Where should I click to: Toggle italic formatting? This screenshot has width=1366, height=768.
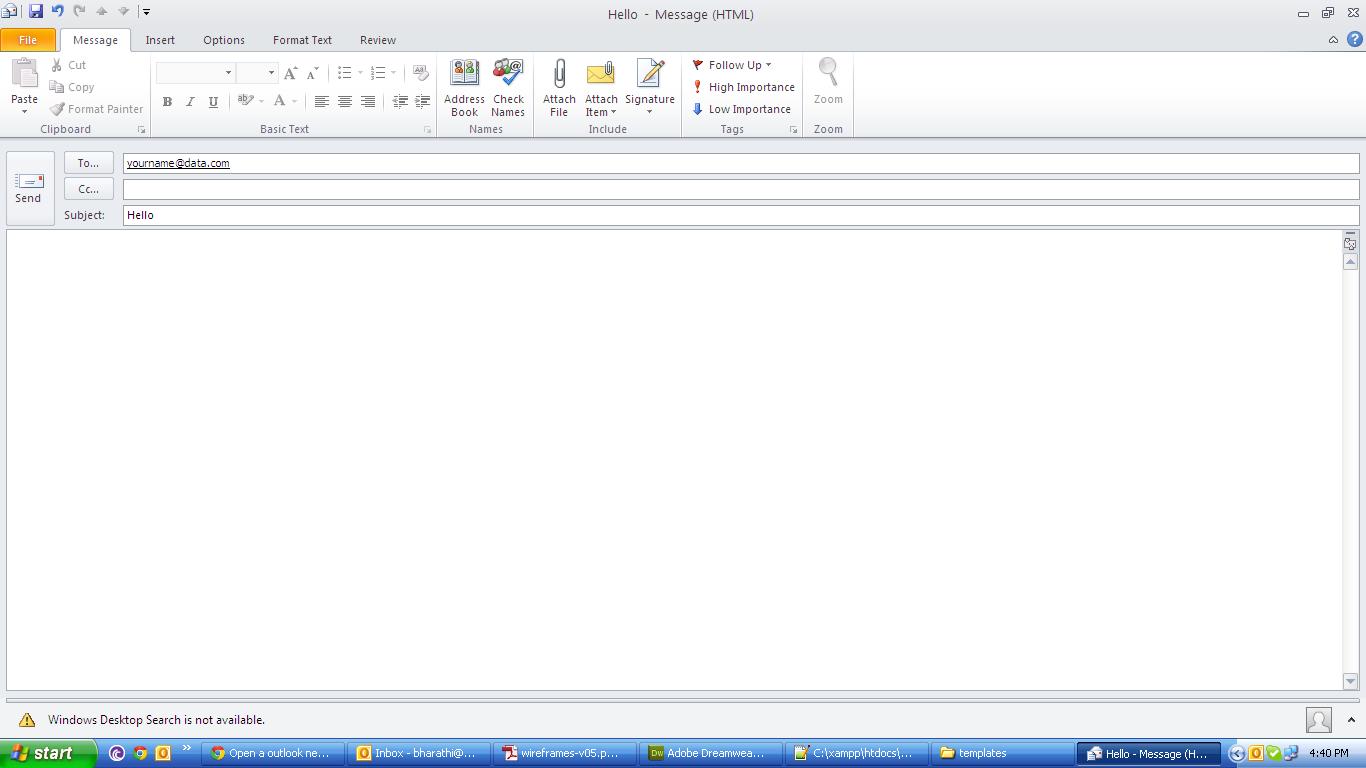coord(190,101)
